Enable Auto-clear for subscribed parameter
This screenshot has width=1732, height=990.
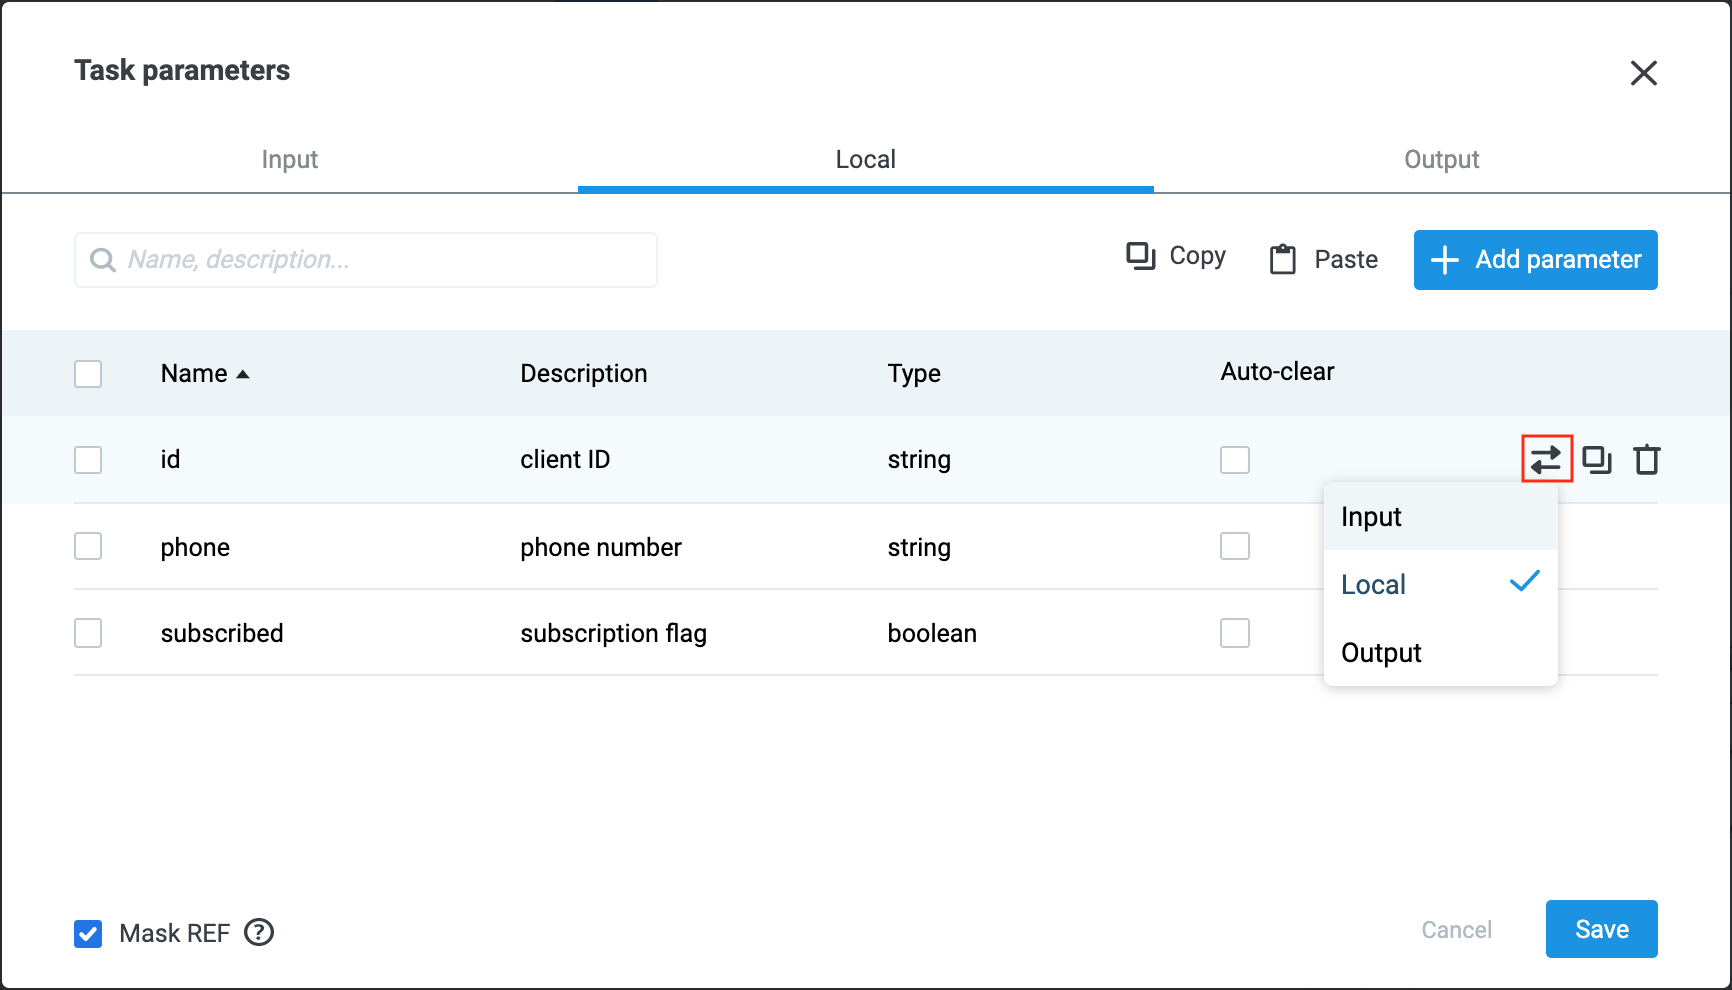[1235, 633]
